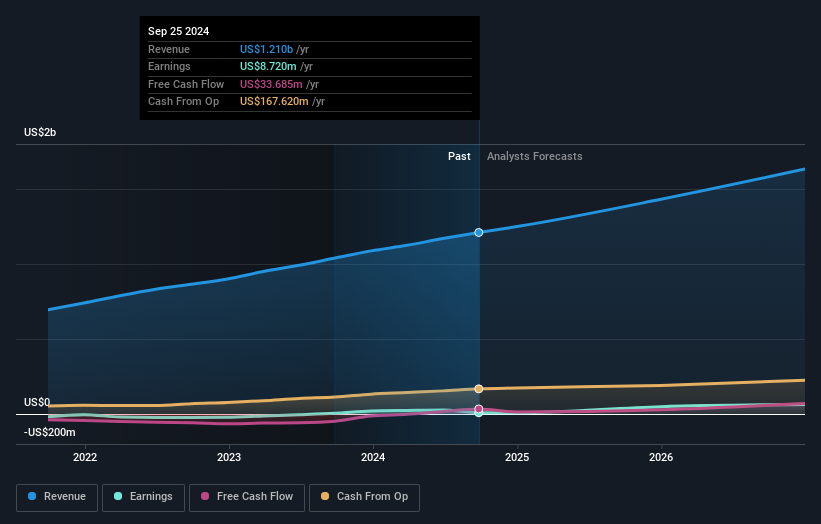The width and height of the screenshot is (821, 524).
Task: Click the Cash From Op label in tooltip
Action: (x=183, y=102)
